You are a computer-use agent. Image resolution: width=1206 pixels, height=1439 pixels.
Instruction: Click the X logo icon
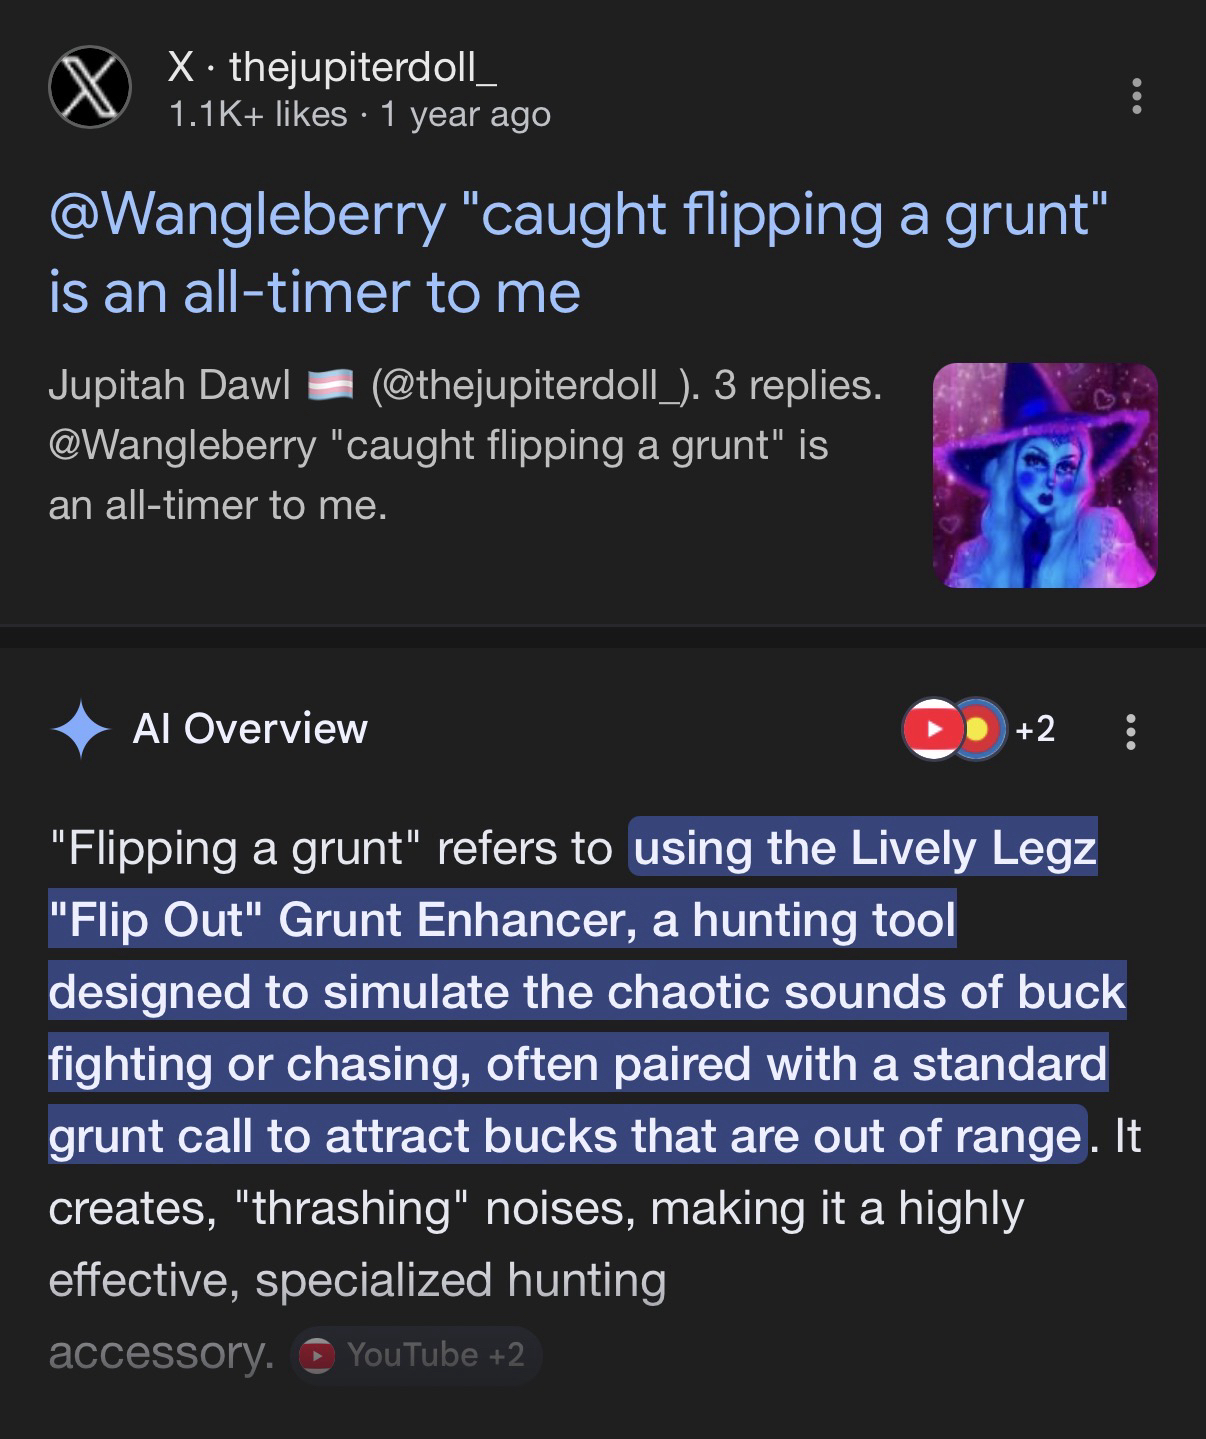click(x=90, y=88)
